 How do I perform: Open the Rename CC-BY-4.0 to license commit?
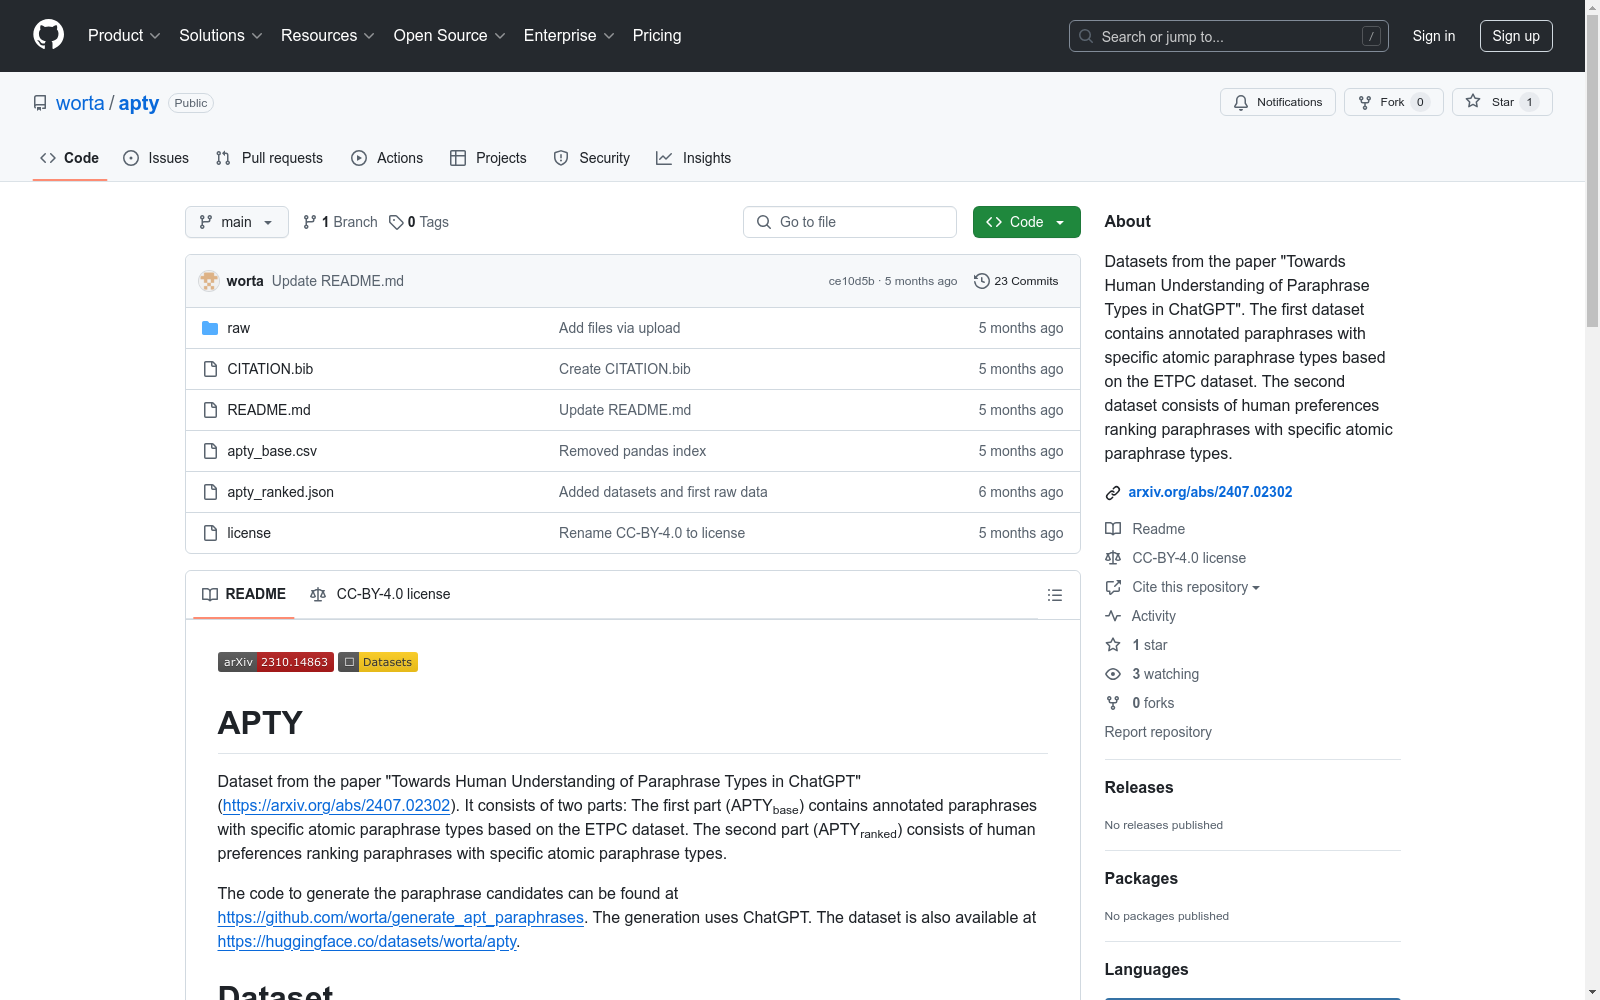pyautogui.click(x=652, y=533)
